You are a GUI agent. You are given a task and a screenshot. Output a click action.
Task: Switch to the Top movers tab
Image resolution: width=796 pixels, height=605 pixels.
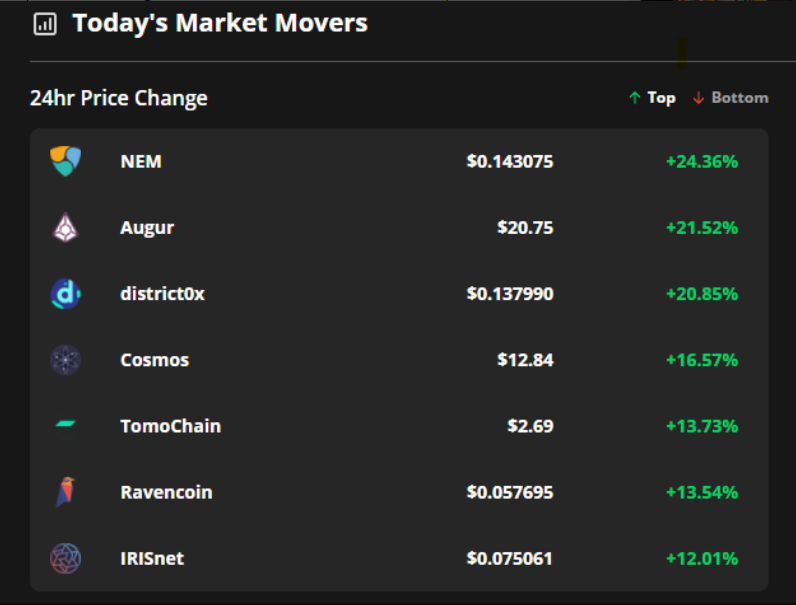tap(652, 97)
